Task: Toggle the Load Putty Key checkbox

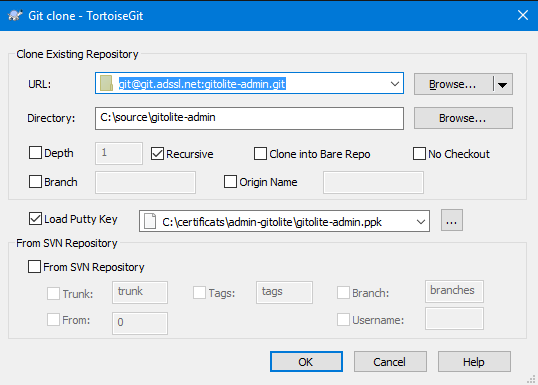Action: (x=35, y=219)
